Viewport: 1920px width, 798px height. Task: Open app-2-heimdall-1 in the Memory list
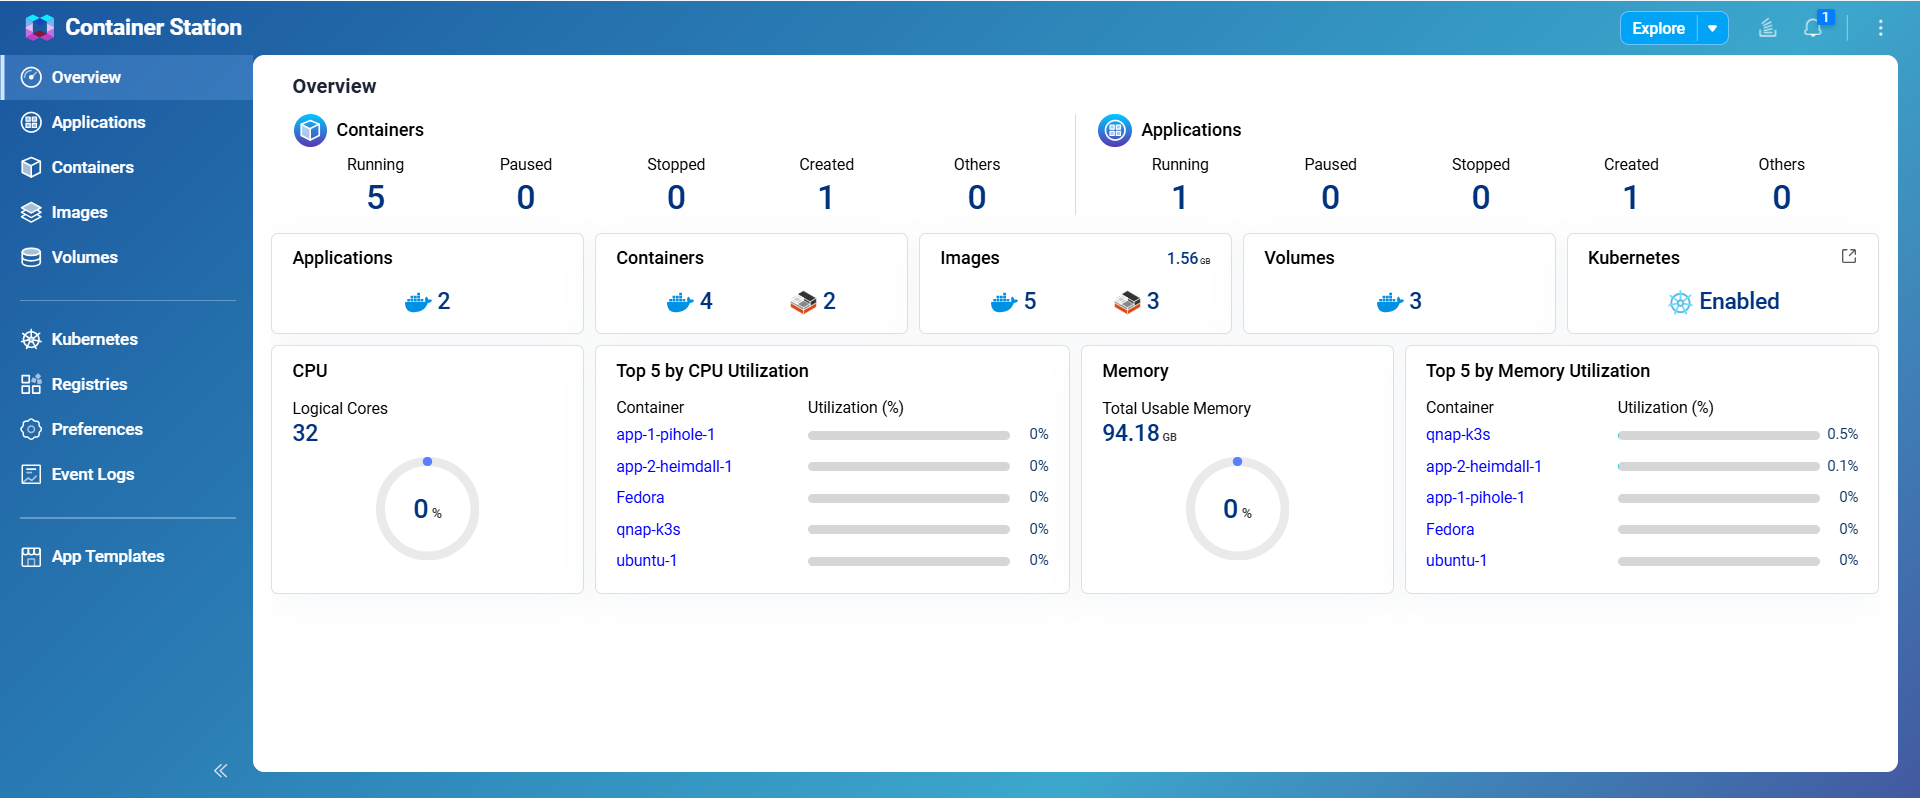coord(1484,466)
